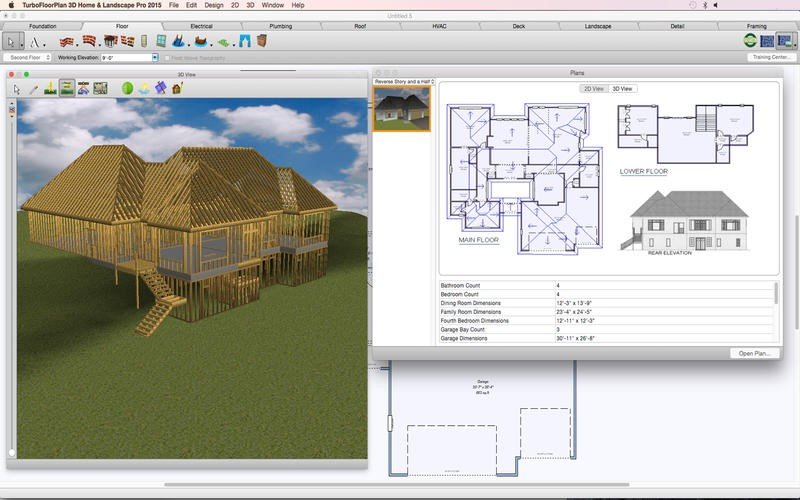Click the Working Elevation input field
The image size is (800, 500).
click(x=127, y=58)
